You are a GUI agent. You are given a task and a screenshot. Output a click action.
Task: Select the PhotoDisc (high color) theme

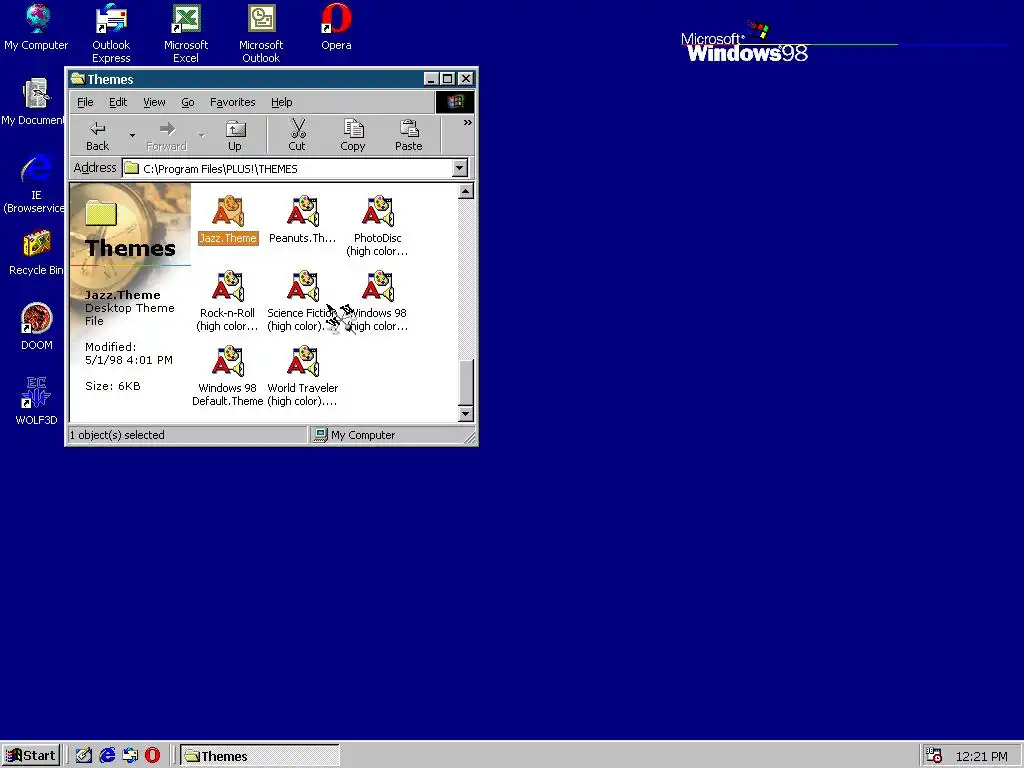pyautogui.click(x=377, y=226)
